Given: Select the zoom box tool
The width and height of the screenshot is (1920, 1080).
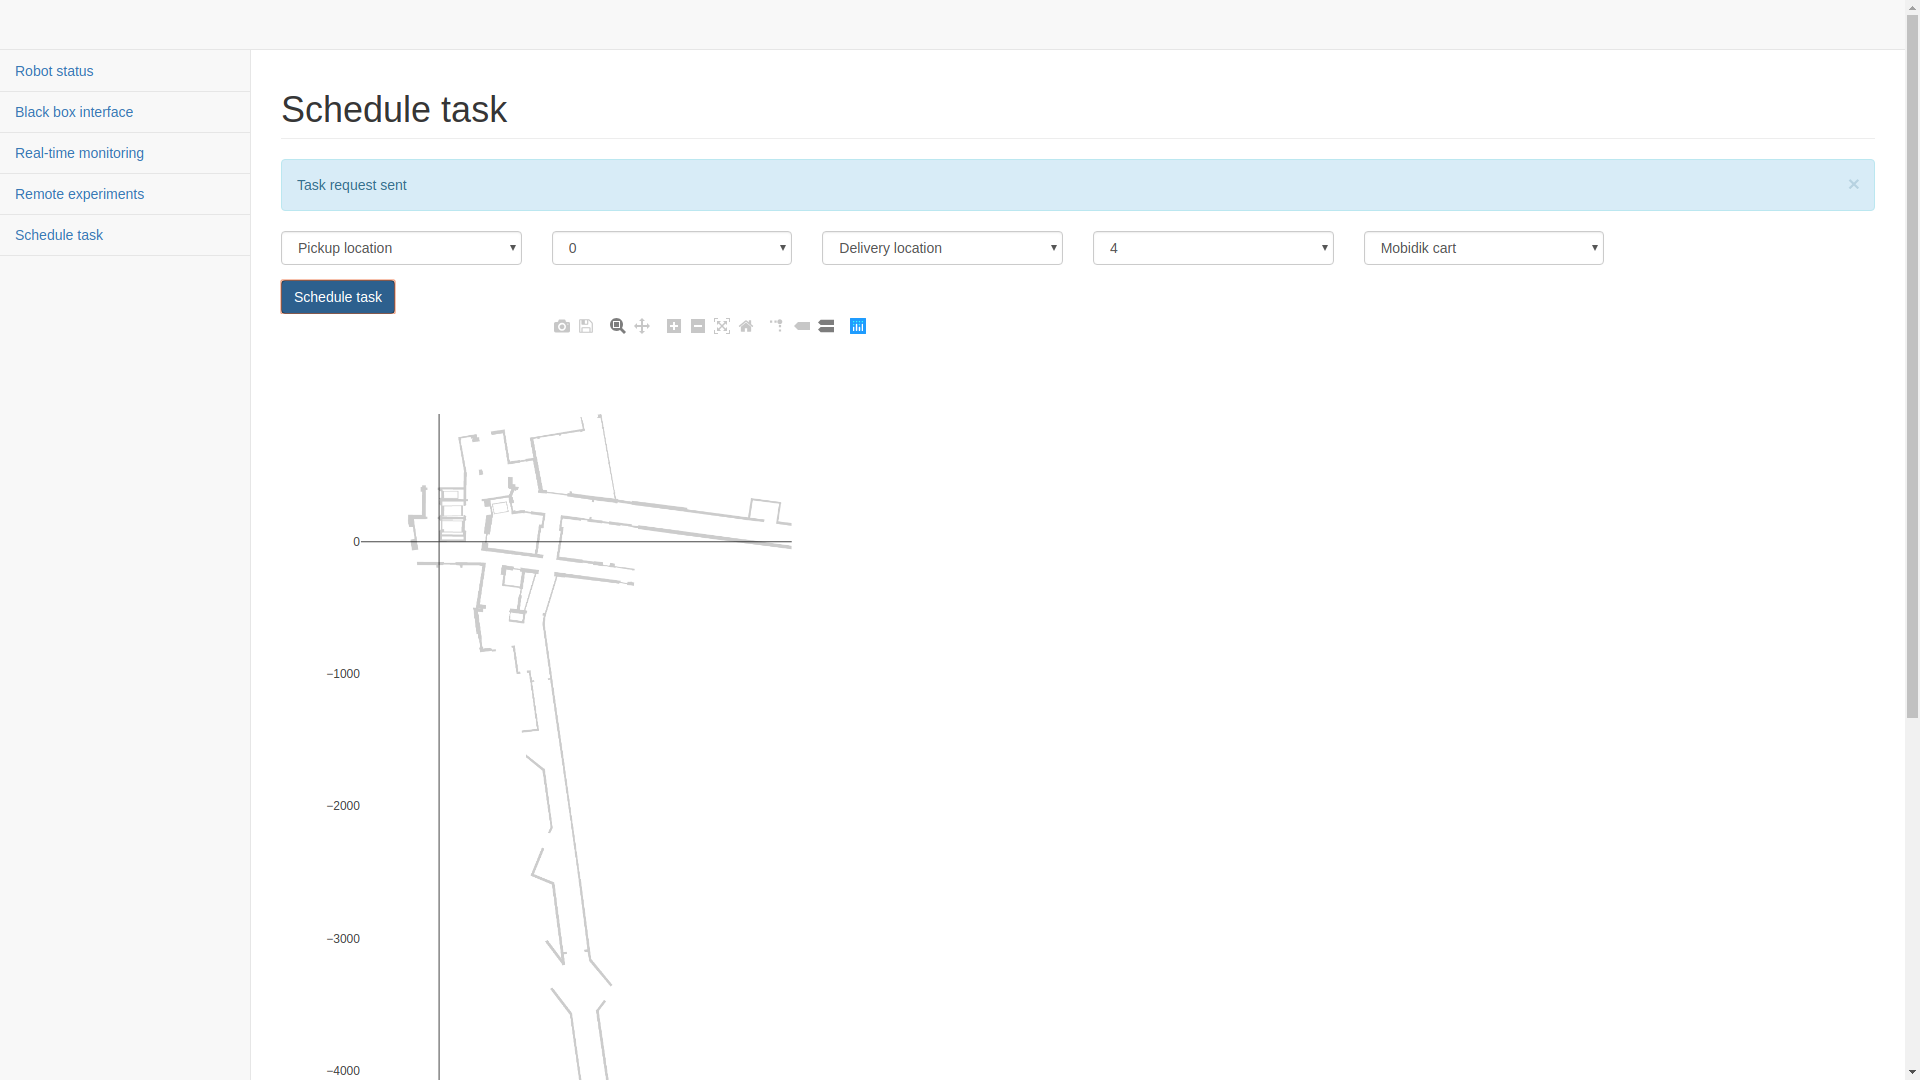Looking at the screenshot, I should click(x=618, y=326).
